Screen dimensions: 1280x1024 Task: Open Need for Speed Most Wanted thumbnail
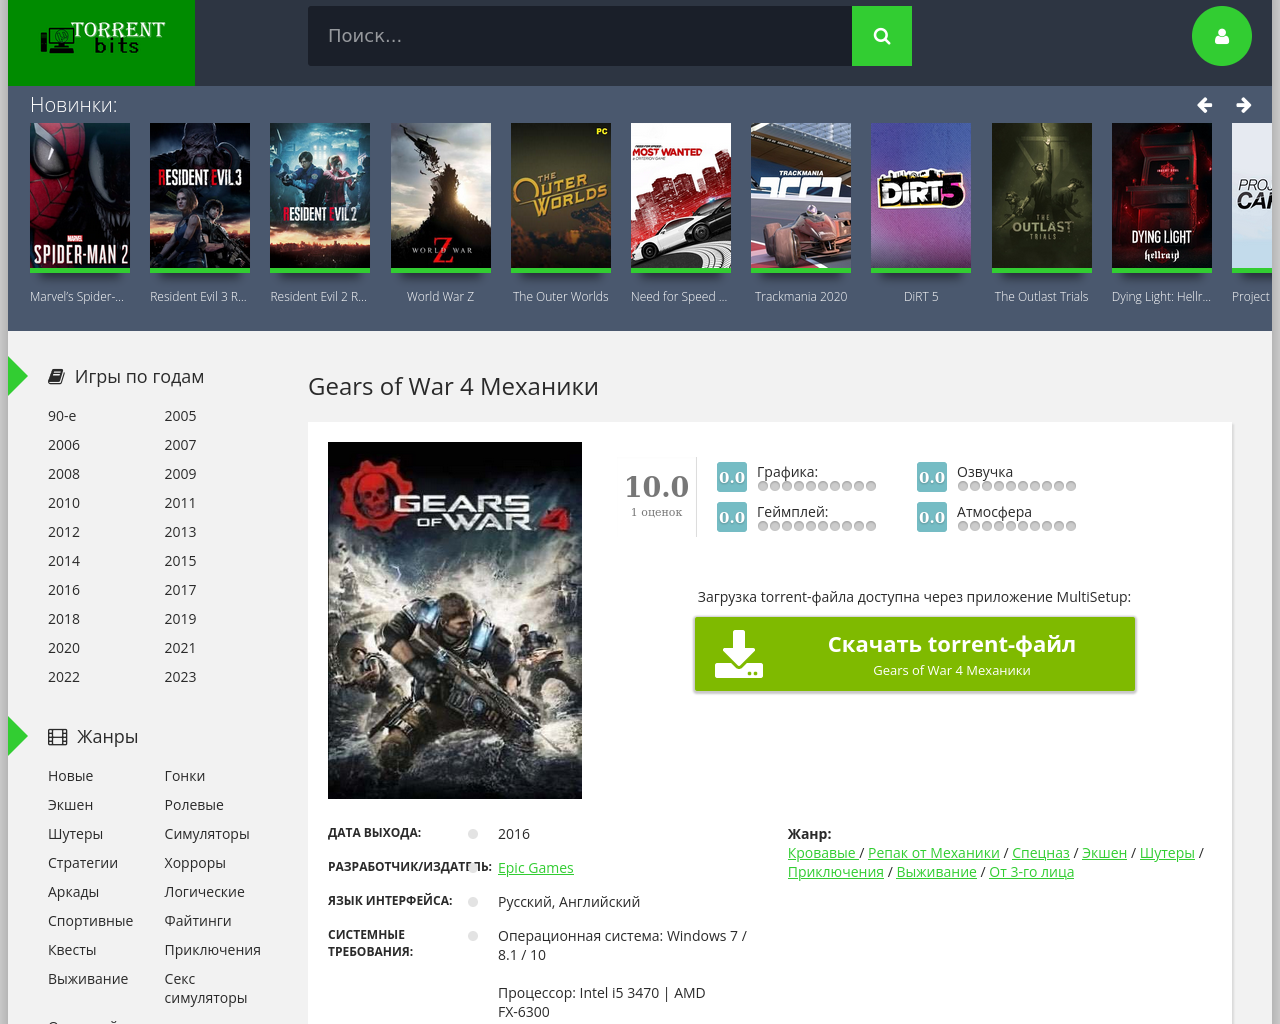[x=681, y=197]
